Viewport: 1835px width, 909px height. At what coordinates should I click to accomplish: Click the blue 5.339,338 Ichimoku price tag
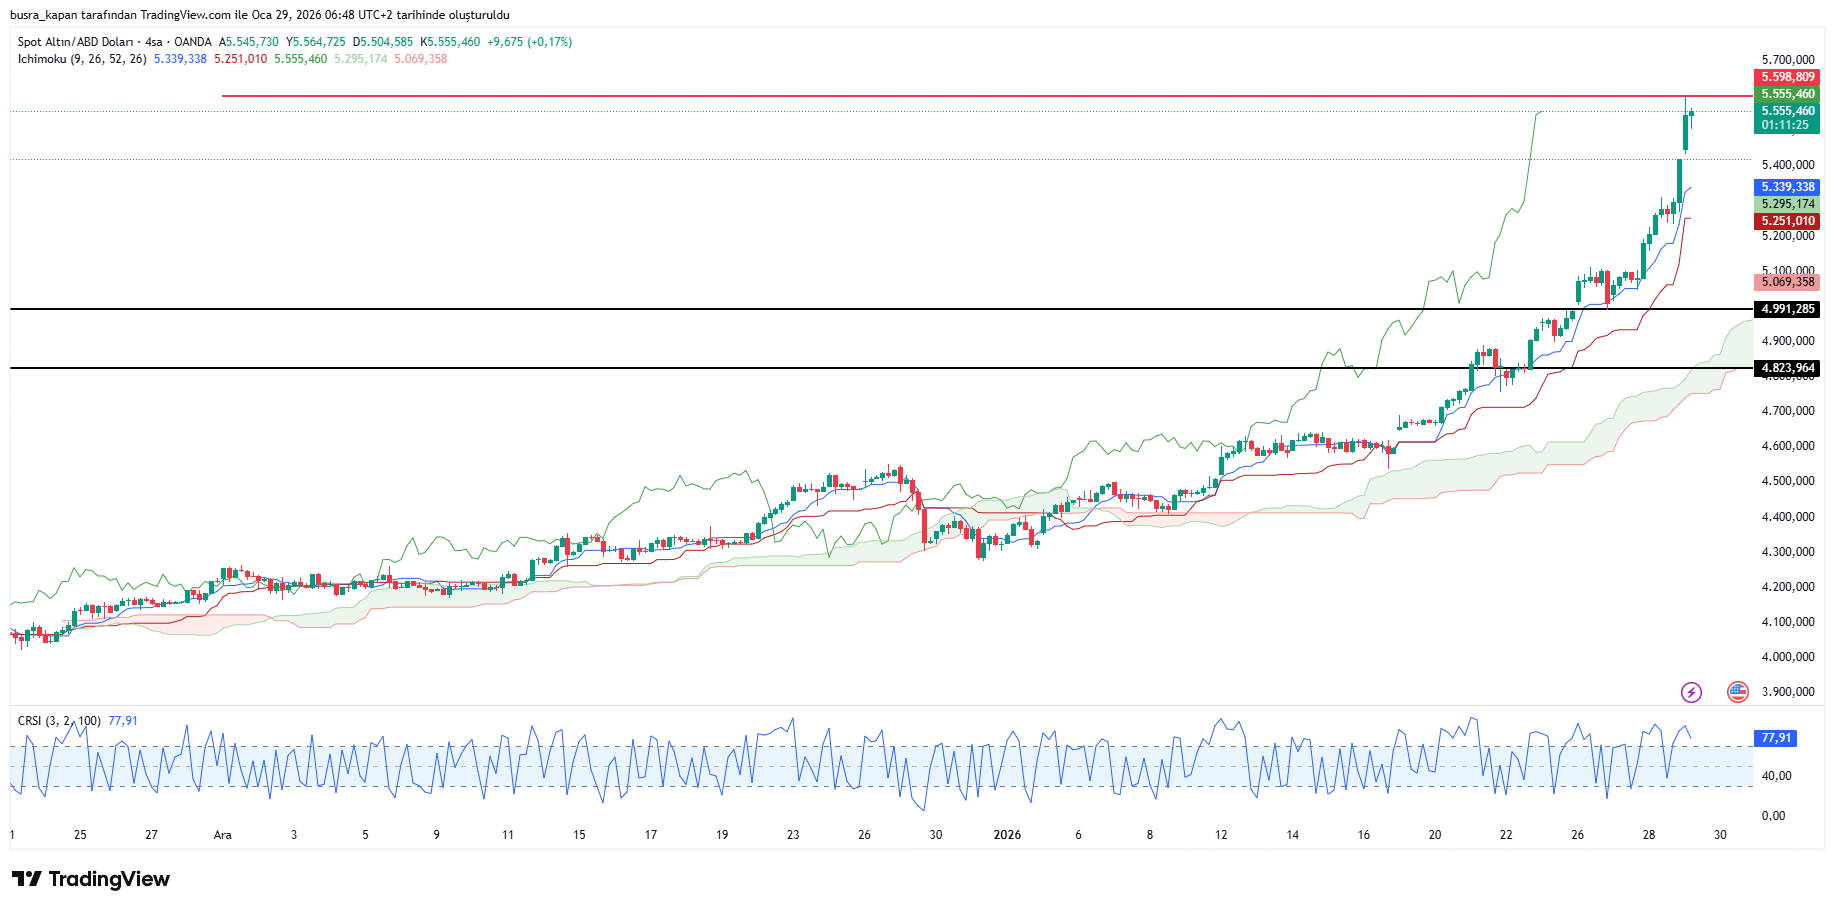pos(1787,187)
